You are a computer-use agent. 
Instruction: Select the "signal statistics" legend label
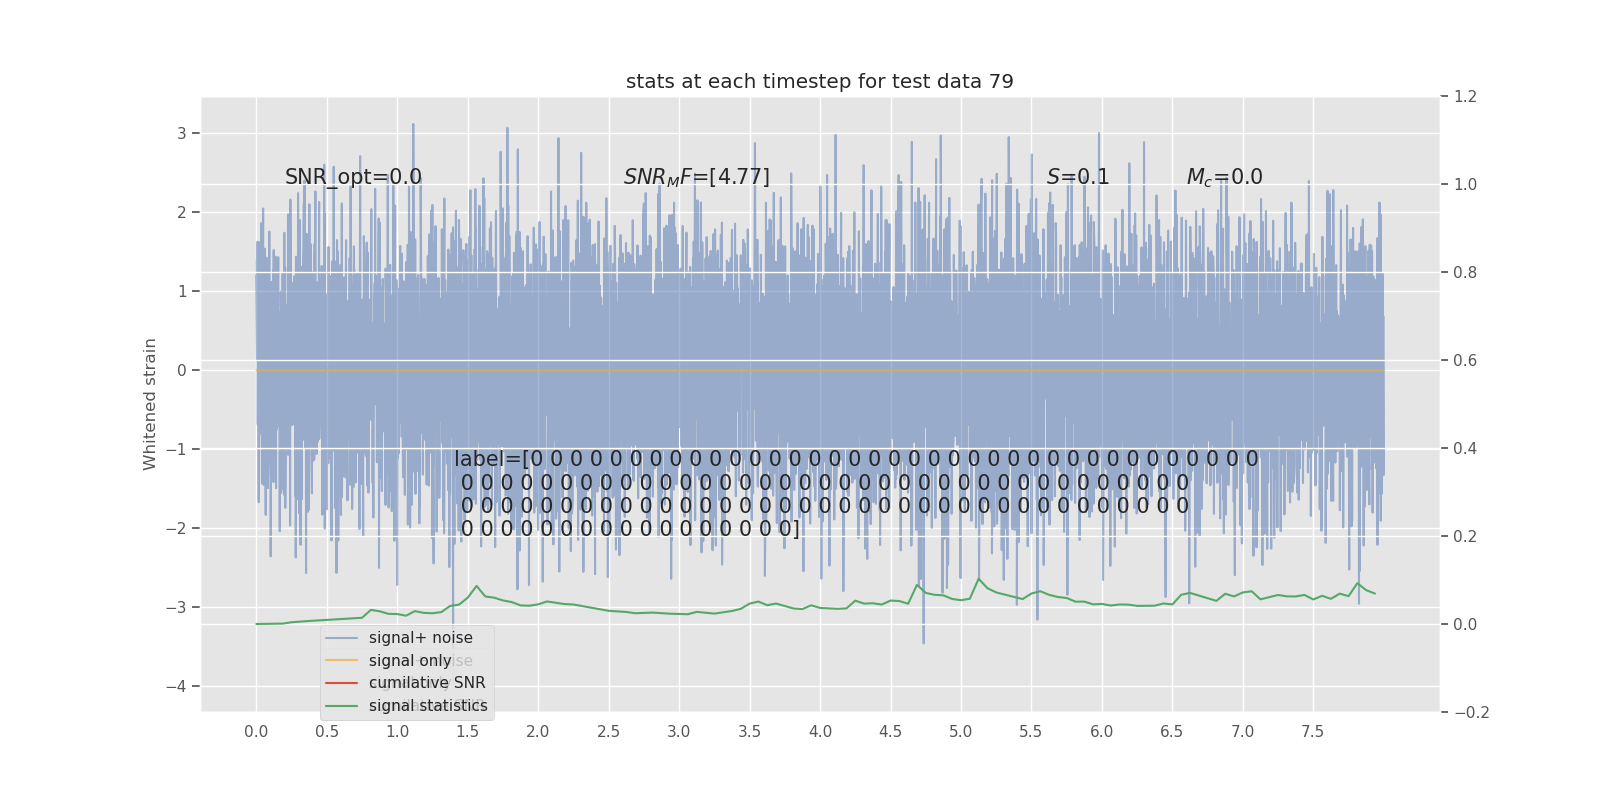[428, 705]
